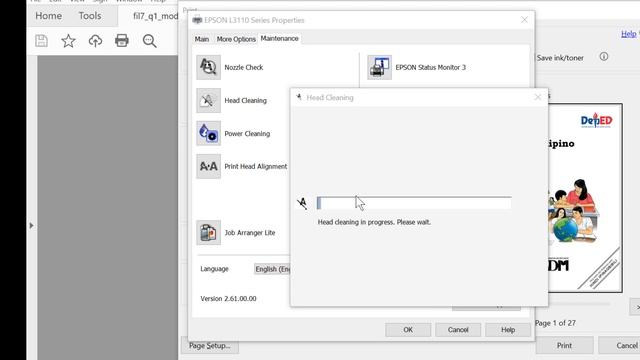Click Cancel in EPSON Properties dialog
Image resolution: width=640 pixels, height=360 pixels.
coord(458,330)
